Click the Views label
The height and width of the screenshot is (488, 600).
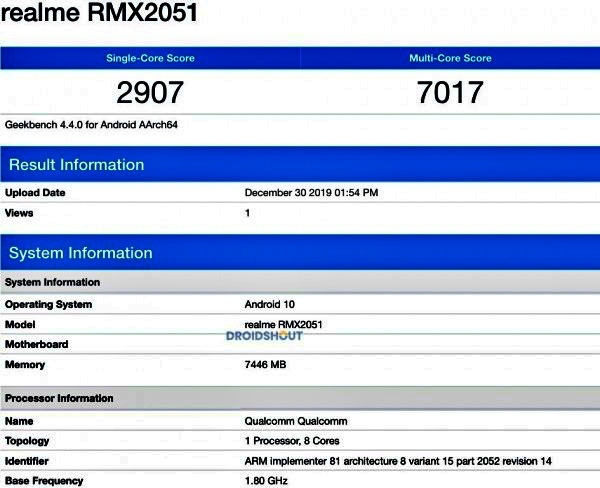coord(19,213)
